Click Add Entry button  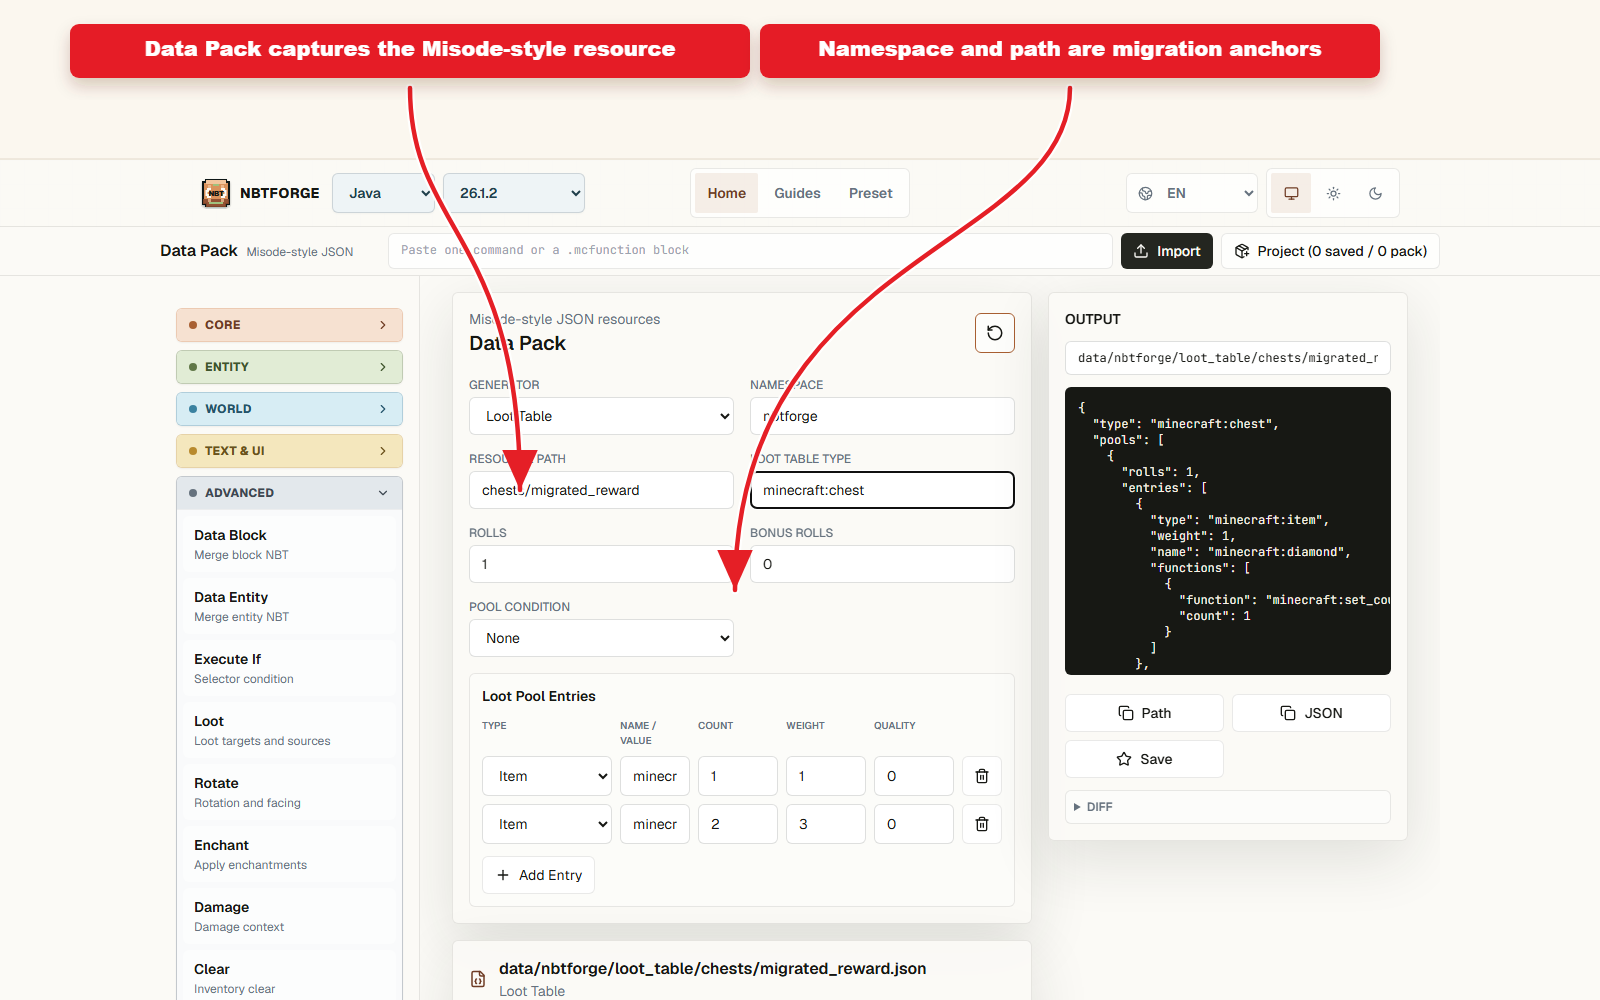[x=539, y=875]
